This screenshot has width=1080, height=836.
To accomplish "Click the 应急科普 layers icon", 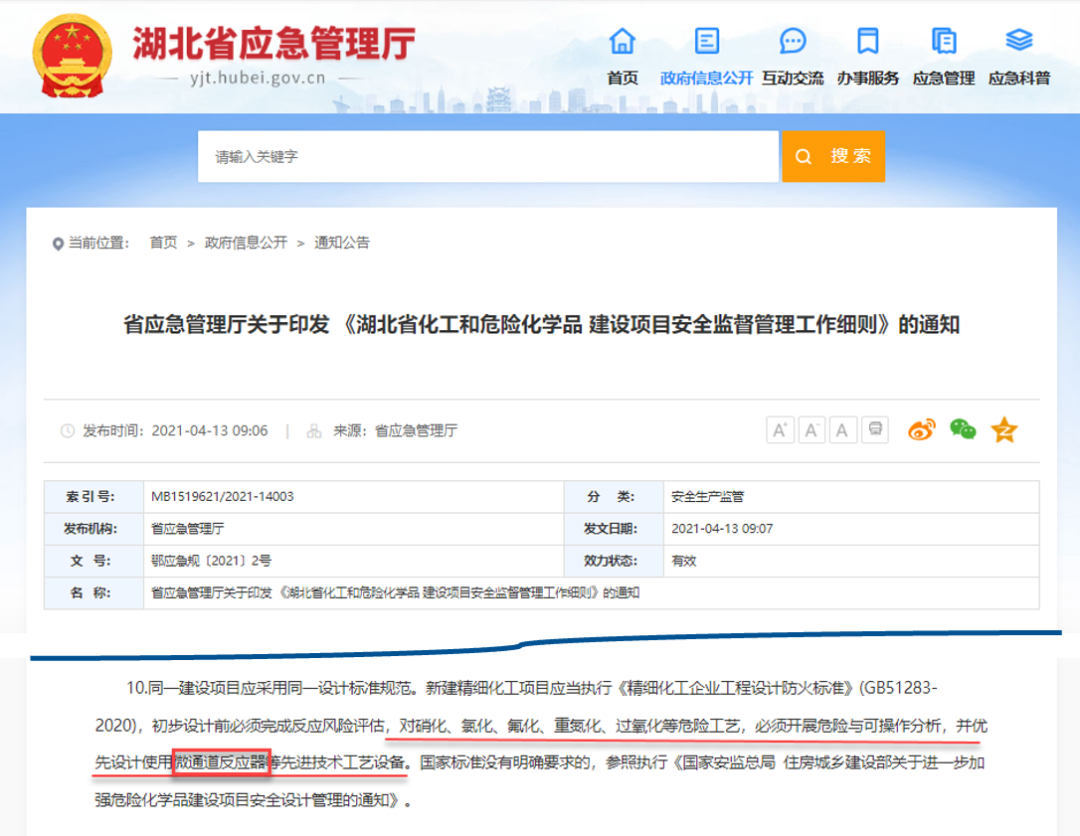I will pos(1019,40).
